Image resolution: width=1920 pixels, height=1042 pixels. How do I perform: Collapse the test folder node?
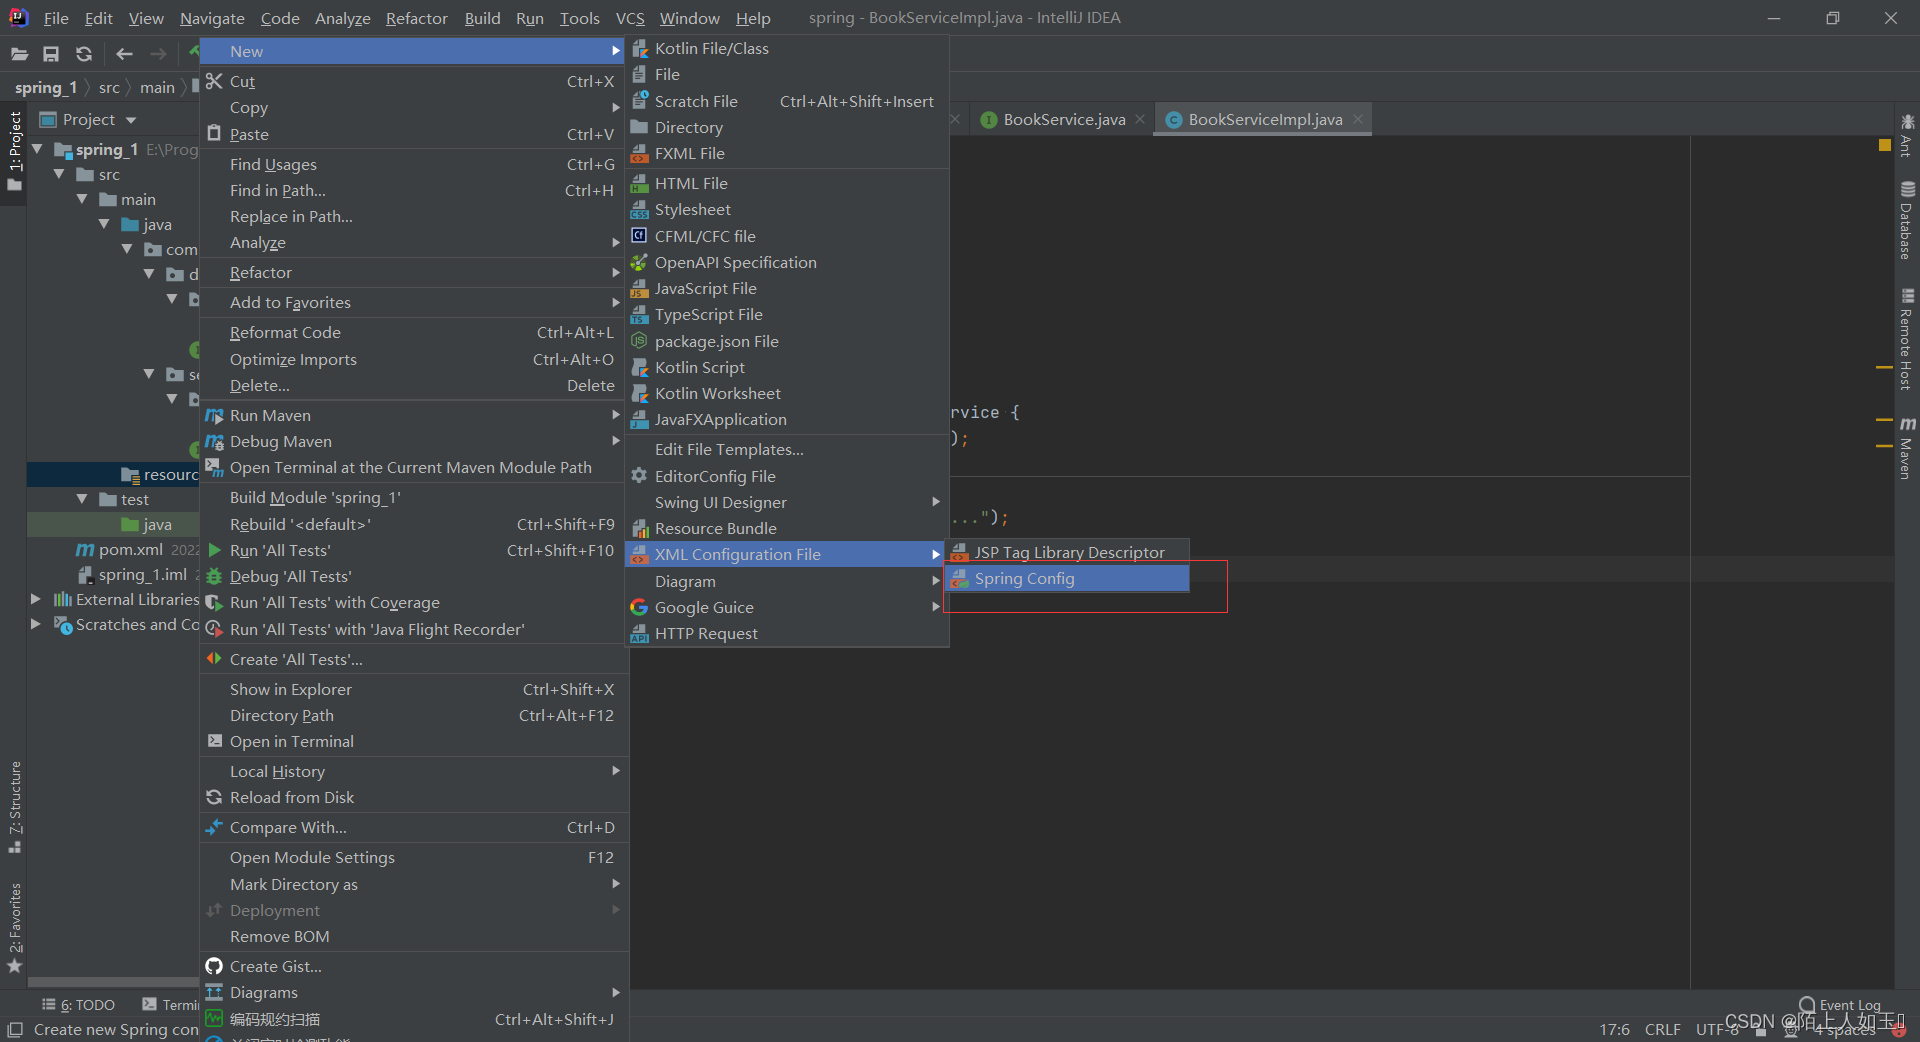(x=82, y=499)
